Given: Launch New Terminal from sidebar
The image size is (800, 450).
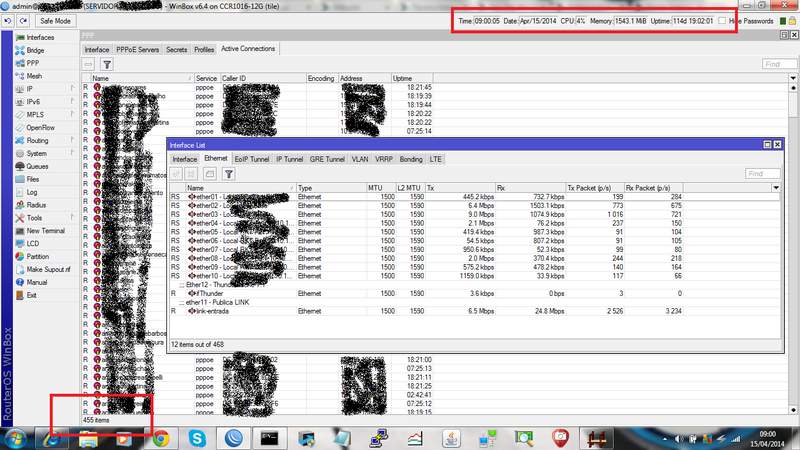Looking at the screenshot, I should coord(45,231).
